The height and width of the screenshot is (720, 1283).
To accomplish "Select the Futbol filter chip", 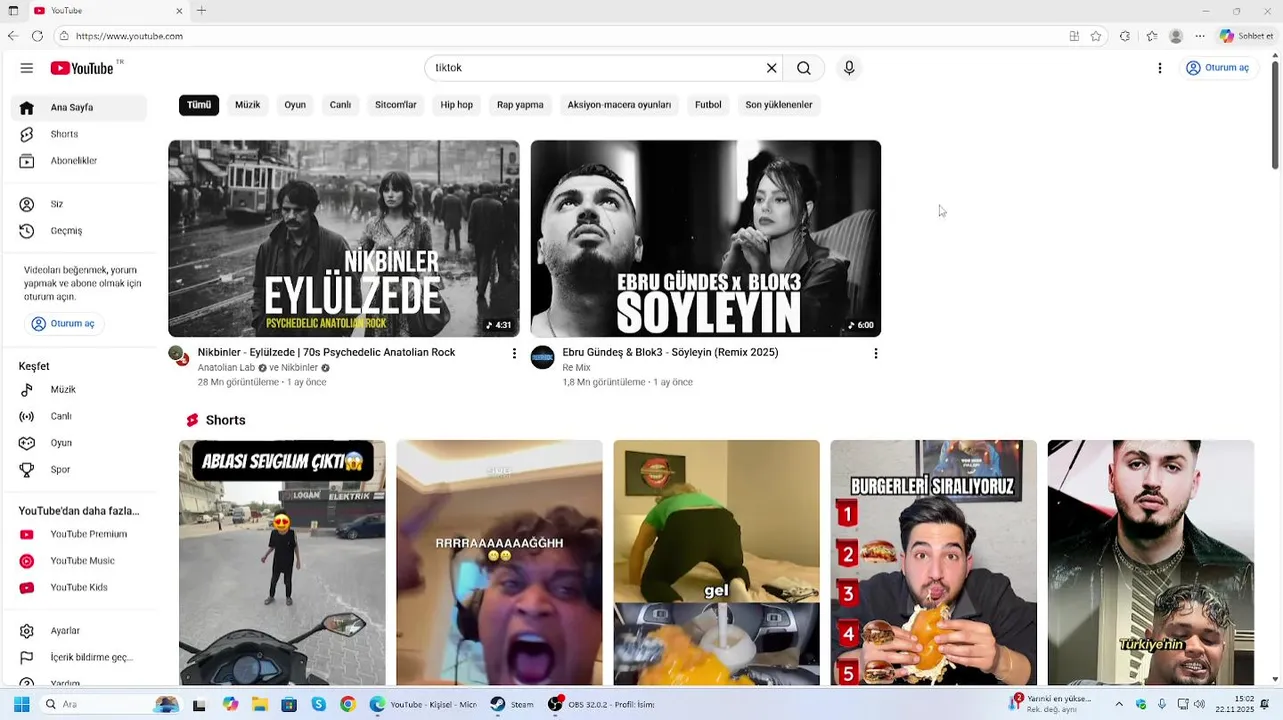I will [x=708, y=105].
